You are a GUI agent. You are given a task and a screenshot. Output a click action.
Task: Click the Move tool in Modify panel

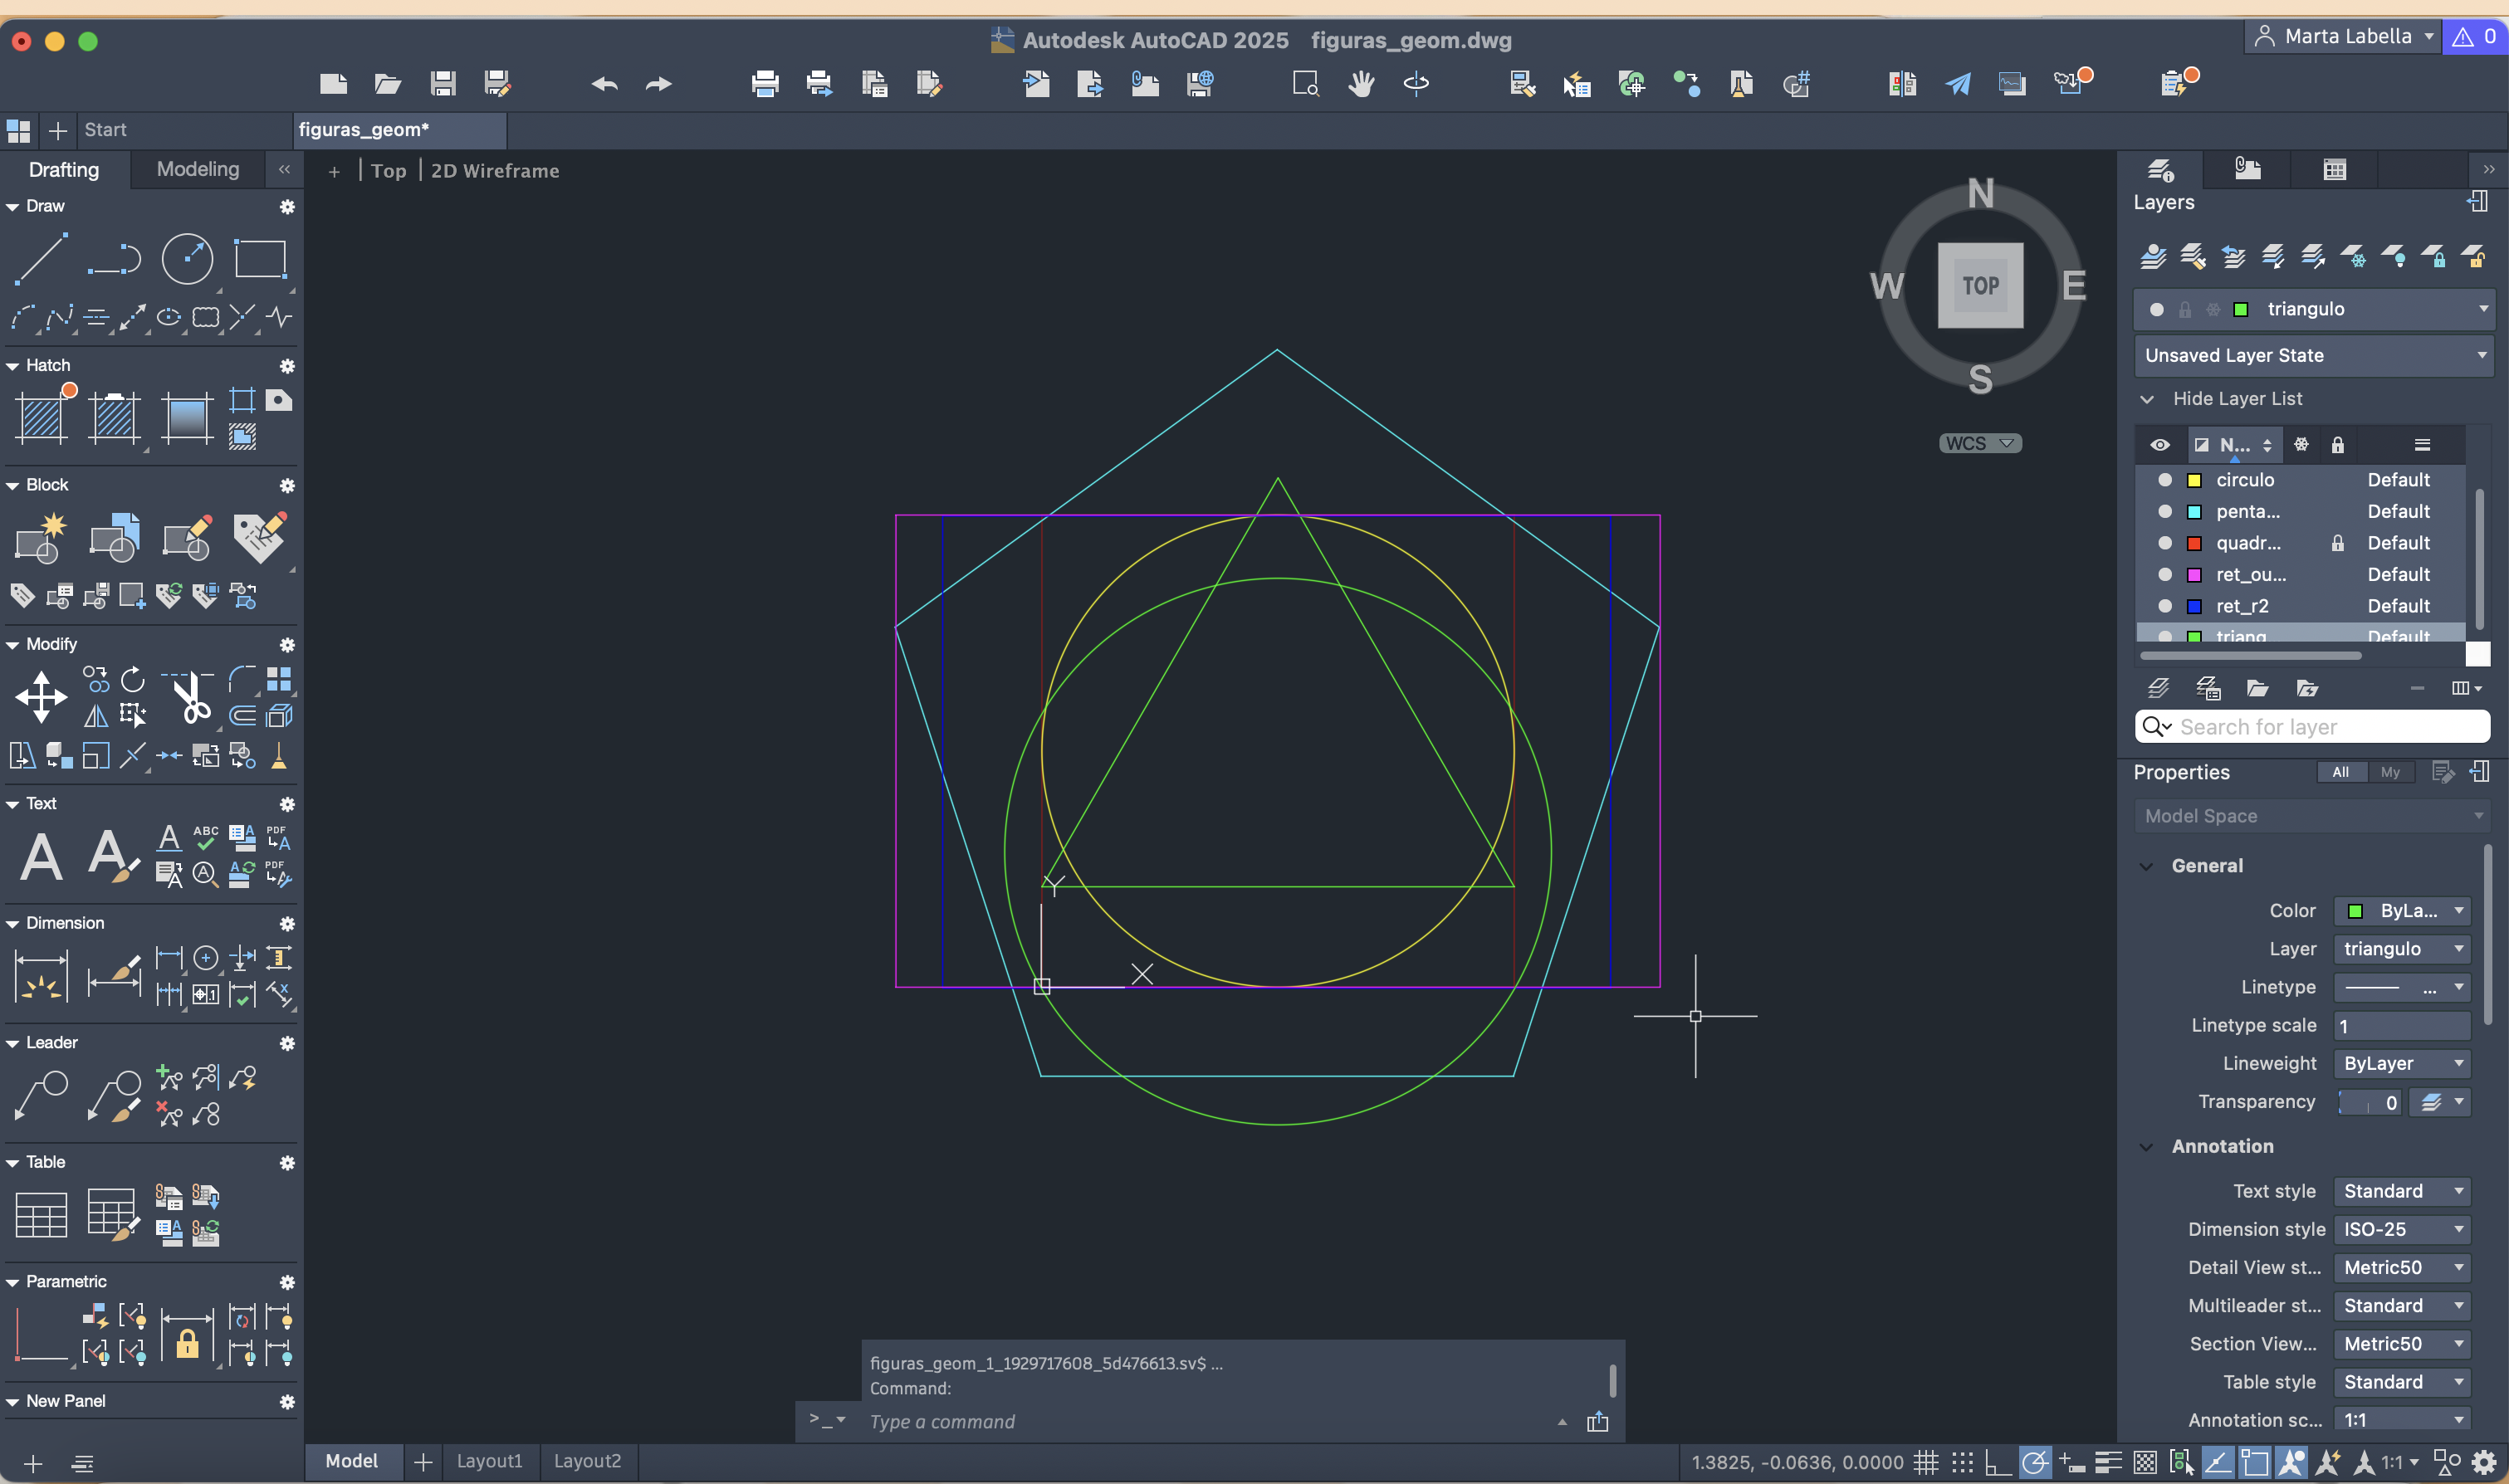tap(41, 696)
